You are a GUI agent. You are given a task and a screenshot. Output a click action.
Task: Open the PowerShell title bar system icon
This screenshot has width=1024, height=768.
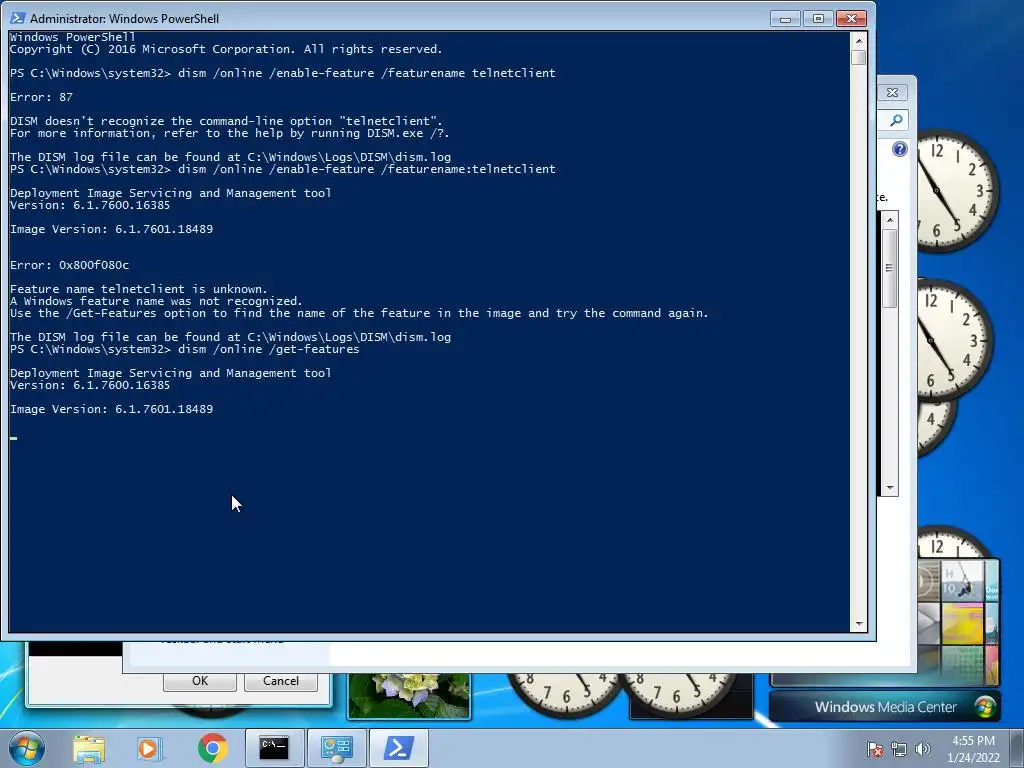(18, 18)
